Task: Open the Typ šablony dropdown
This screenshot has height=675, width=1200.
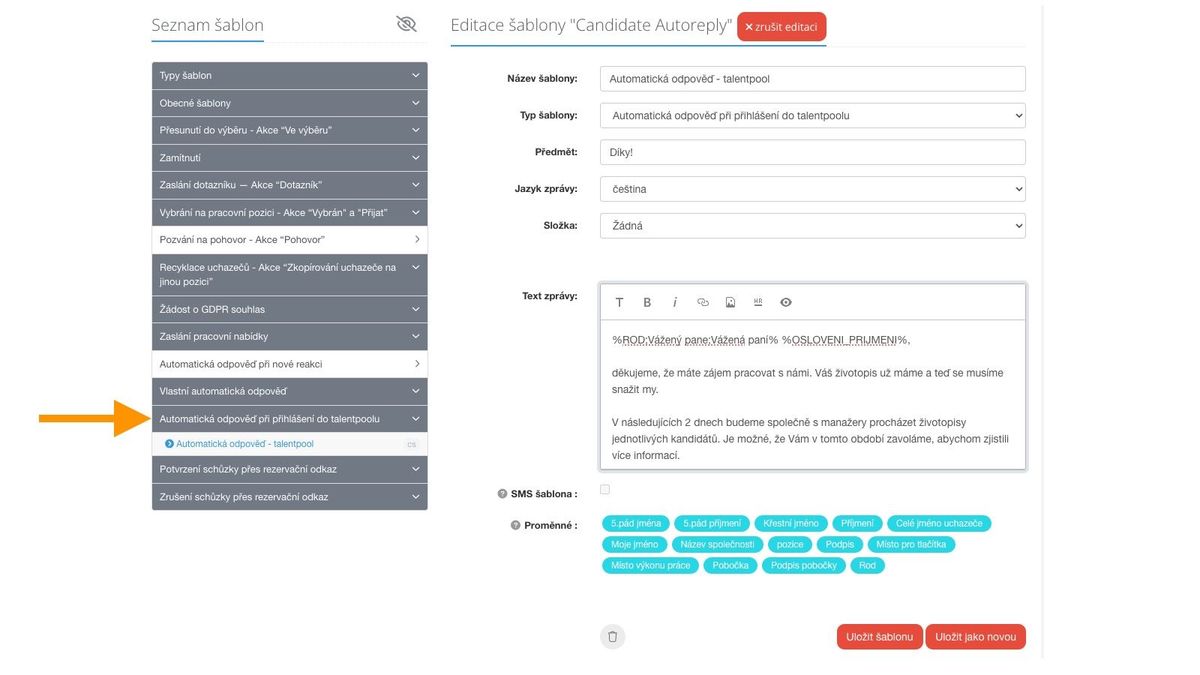Action: [x=812, y=116]
